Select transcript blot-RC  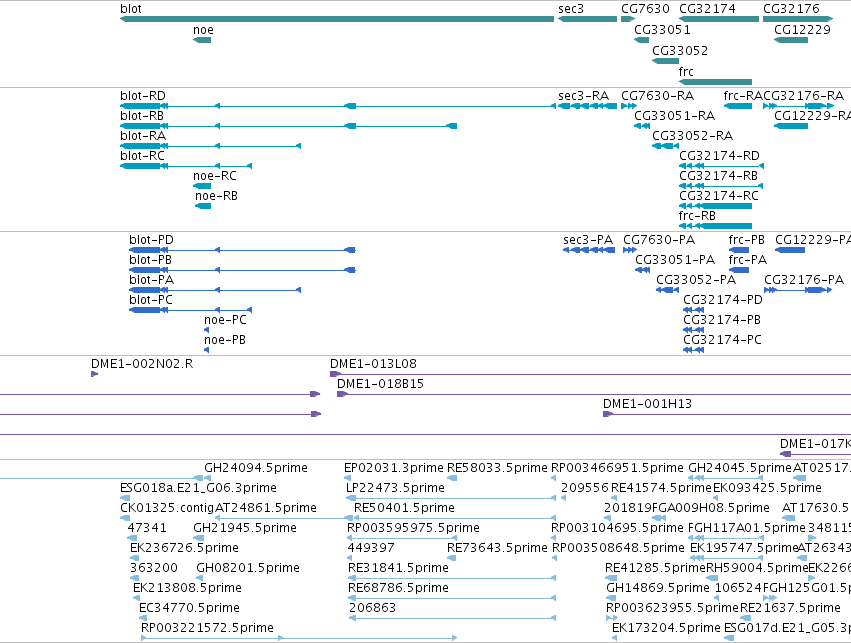tap(186, 166)
